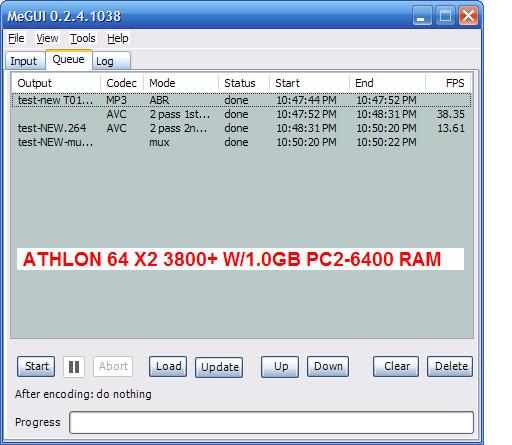Open the Tools menu

click(x=83, y=38)
